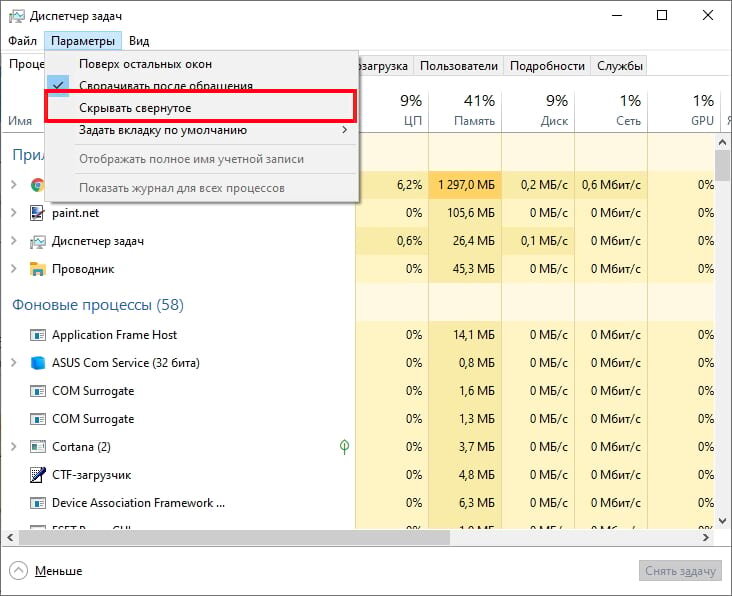Click the Chrome process icon
This screenshot has width=732, height=596.
tap(38, 185)
